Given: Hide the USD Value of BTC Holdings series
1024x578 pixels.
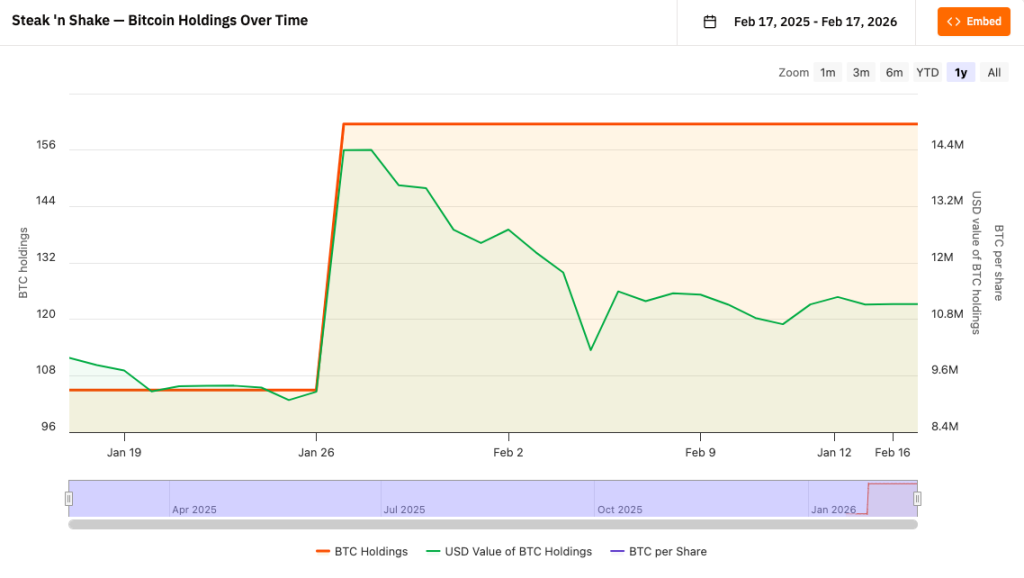Looking at the screenshot, I should click(512, 551).
